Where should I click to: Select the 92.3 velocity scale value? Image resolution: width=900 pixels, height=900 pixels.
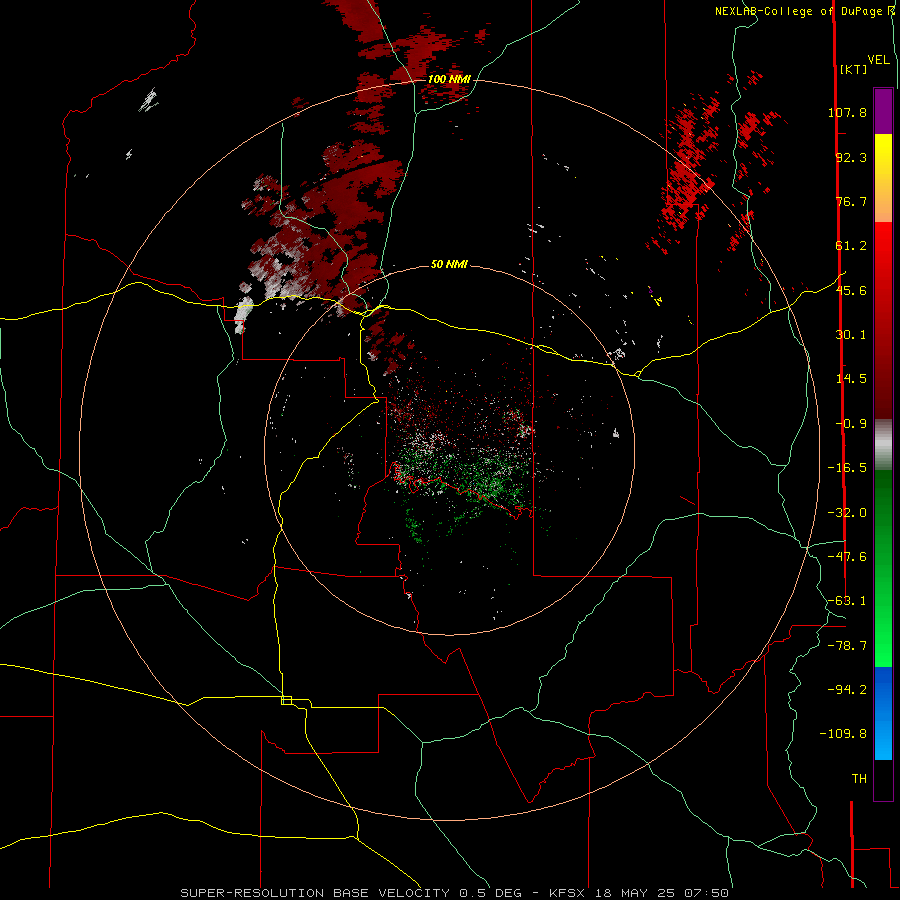coord(851,157)
